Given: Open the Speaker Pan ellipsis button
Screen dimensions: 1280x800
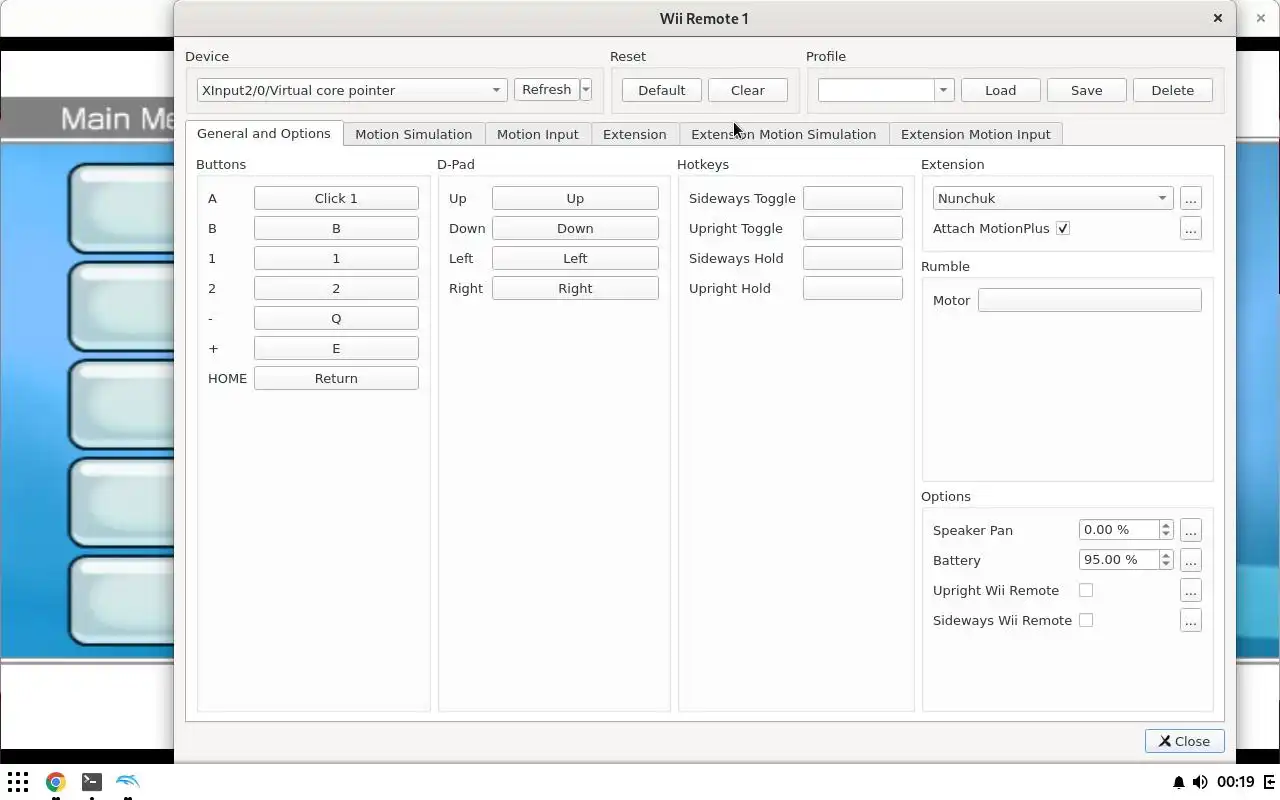Looking at the screenshot, I should (1190, 530).
